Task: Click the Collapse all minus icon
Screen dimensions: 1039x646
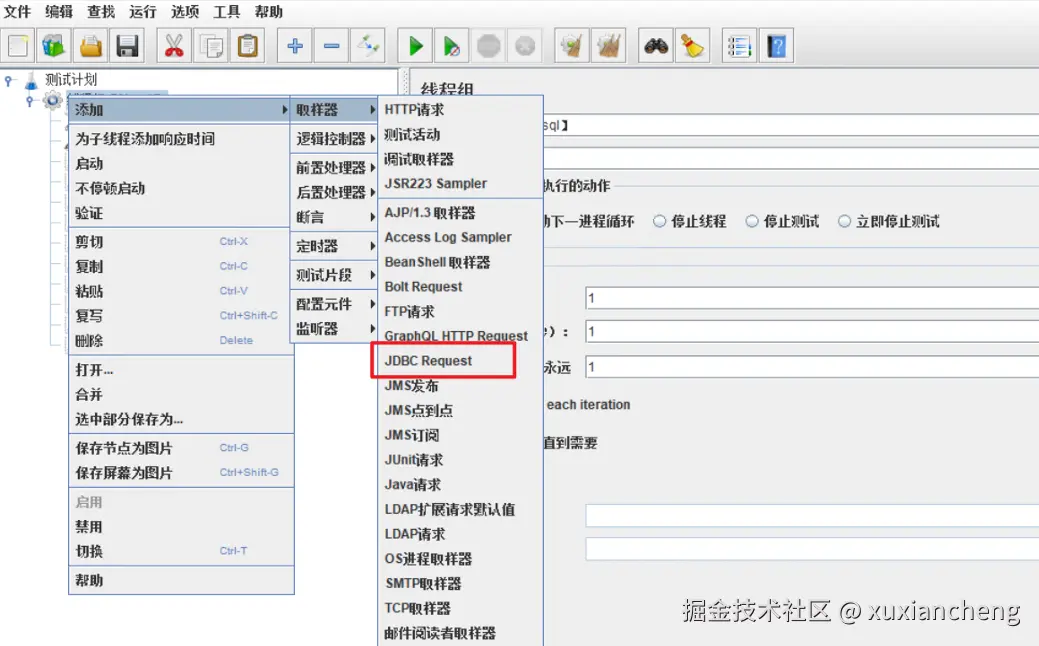Action: (x=331, y=46)
